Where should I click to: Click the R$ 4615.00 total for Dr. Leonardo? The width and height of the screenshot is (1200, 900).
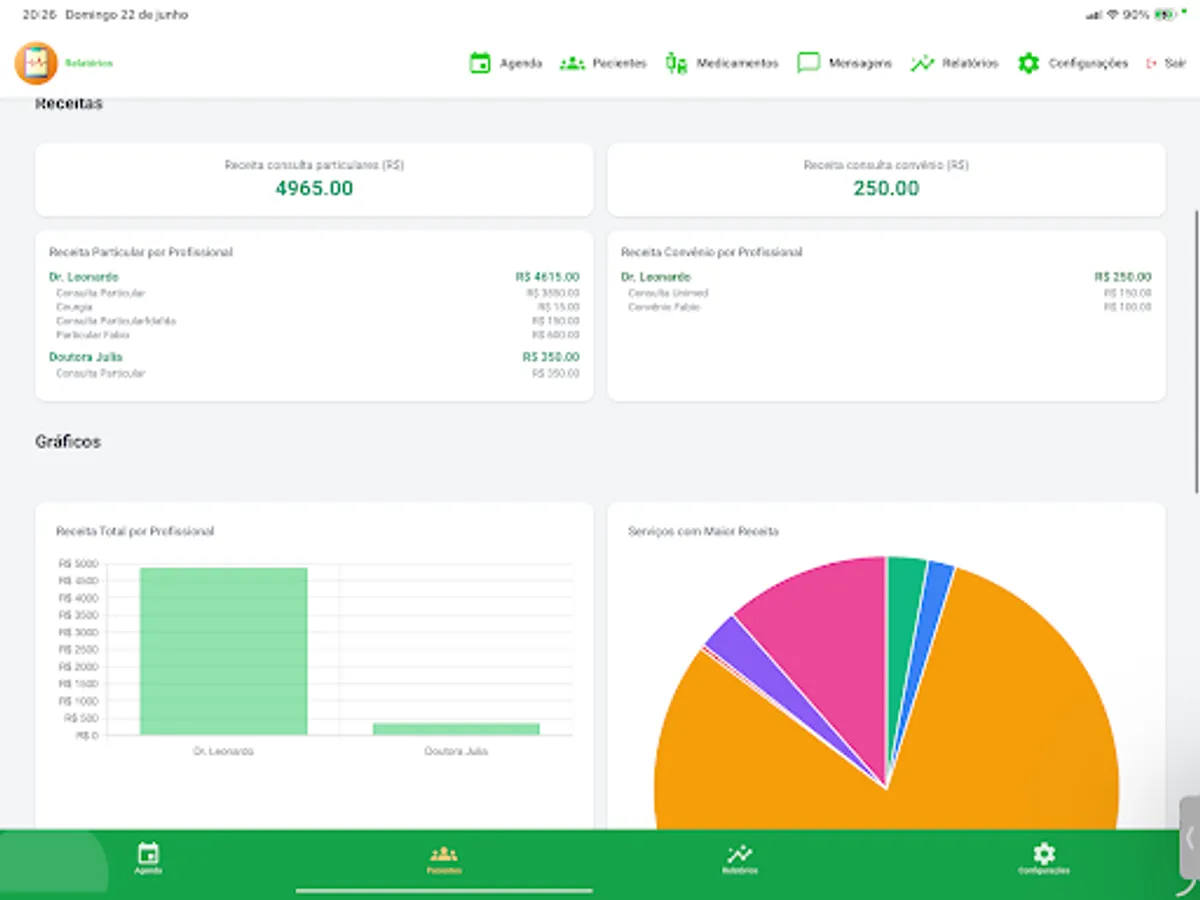point(547,277)
